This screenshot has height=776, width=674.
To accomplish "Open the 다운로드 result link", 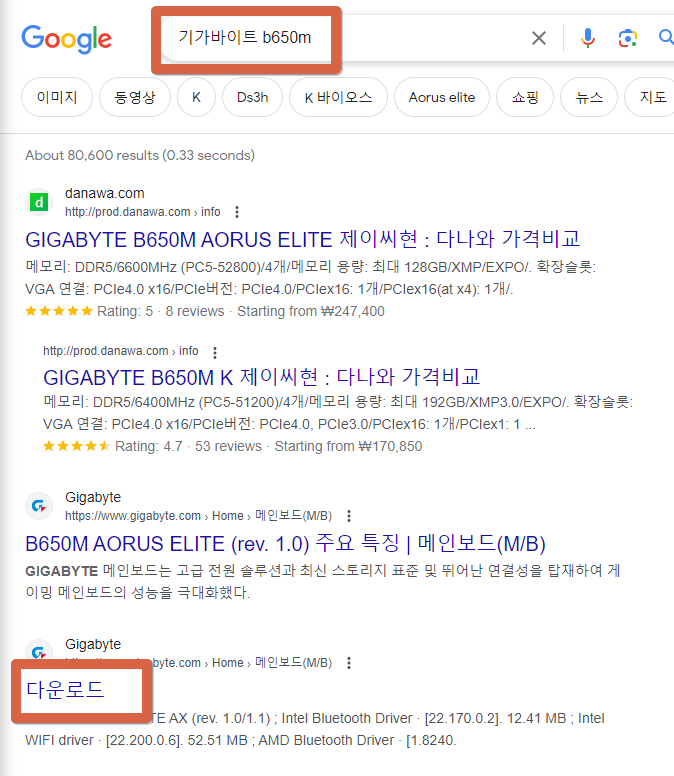I will pyautogui.click(x=65, y=689).
